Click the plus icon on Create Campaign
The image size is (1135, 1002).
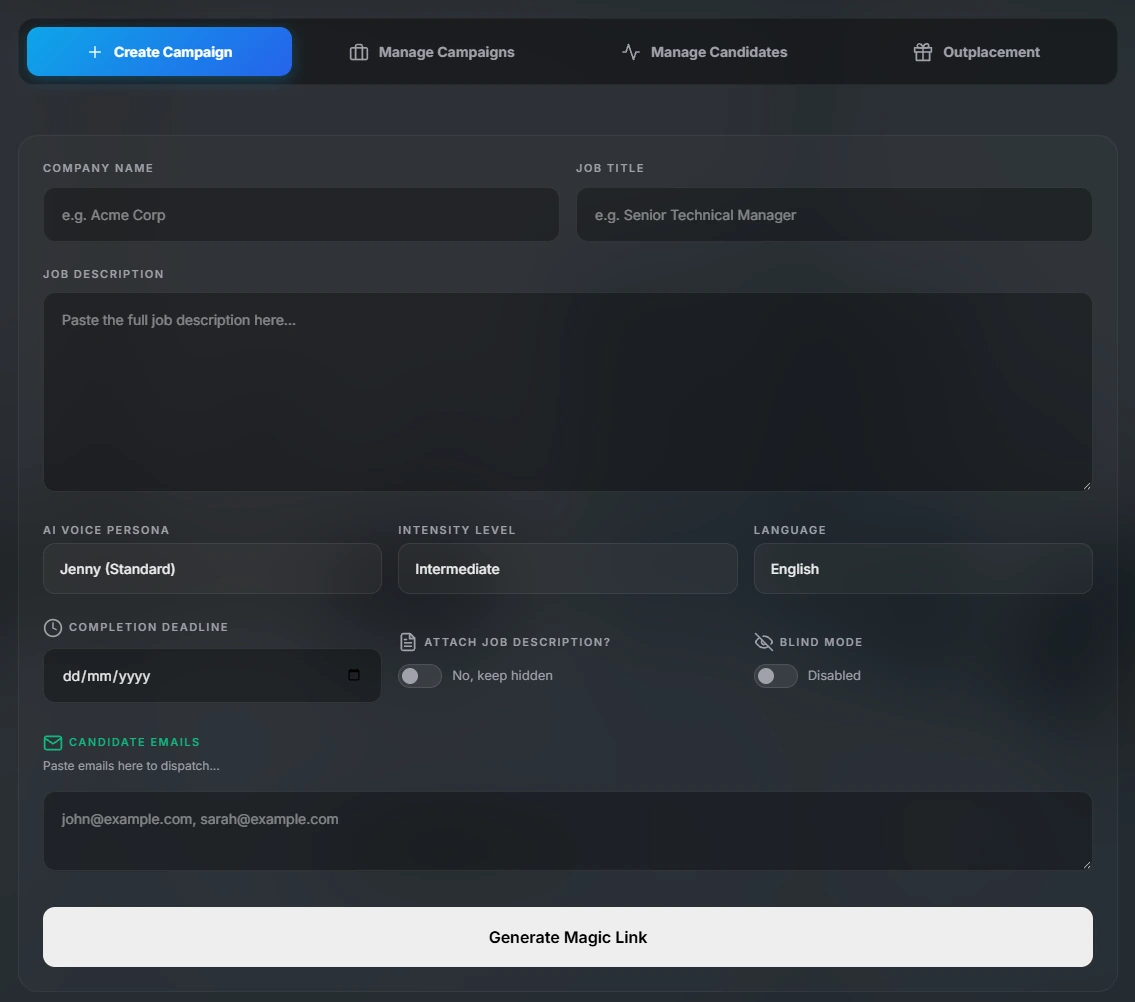point(95,52)
